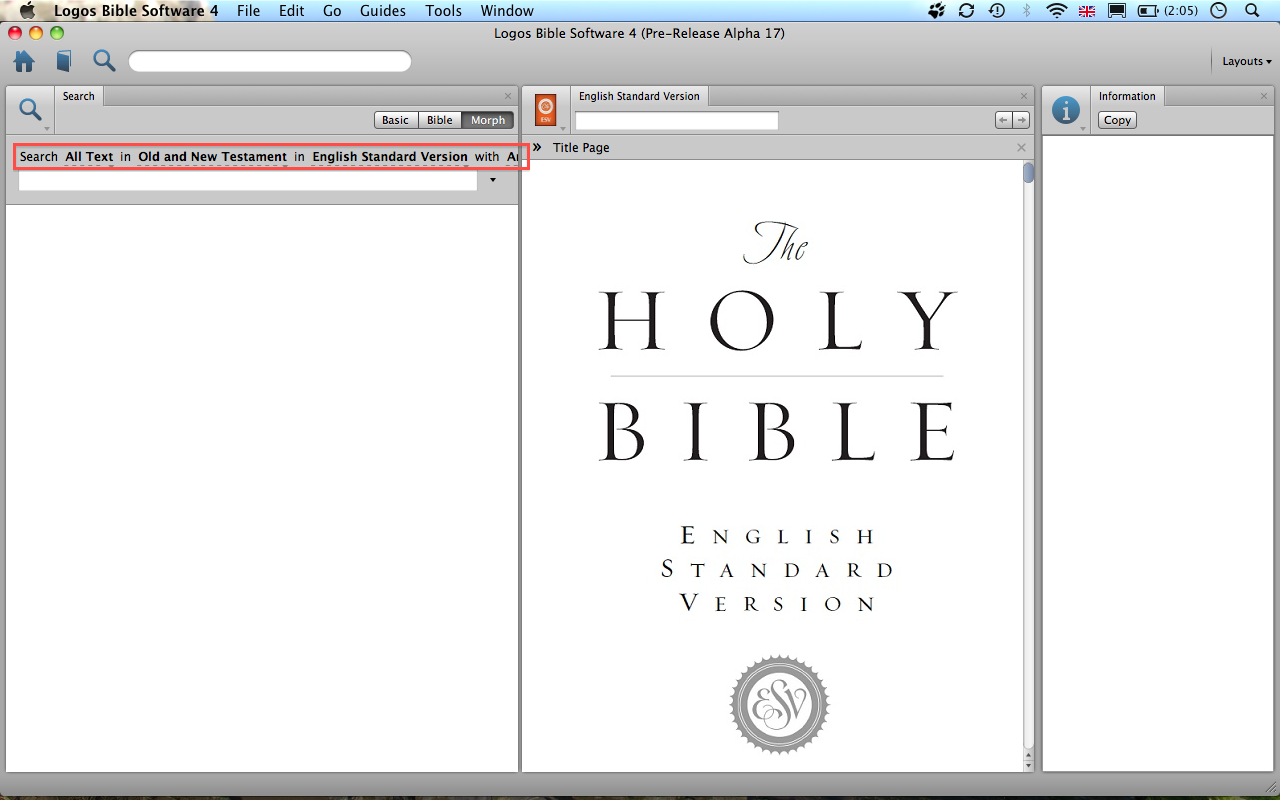
Task: Select the Search tab
Action: 79,97
